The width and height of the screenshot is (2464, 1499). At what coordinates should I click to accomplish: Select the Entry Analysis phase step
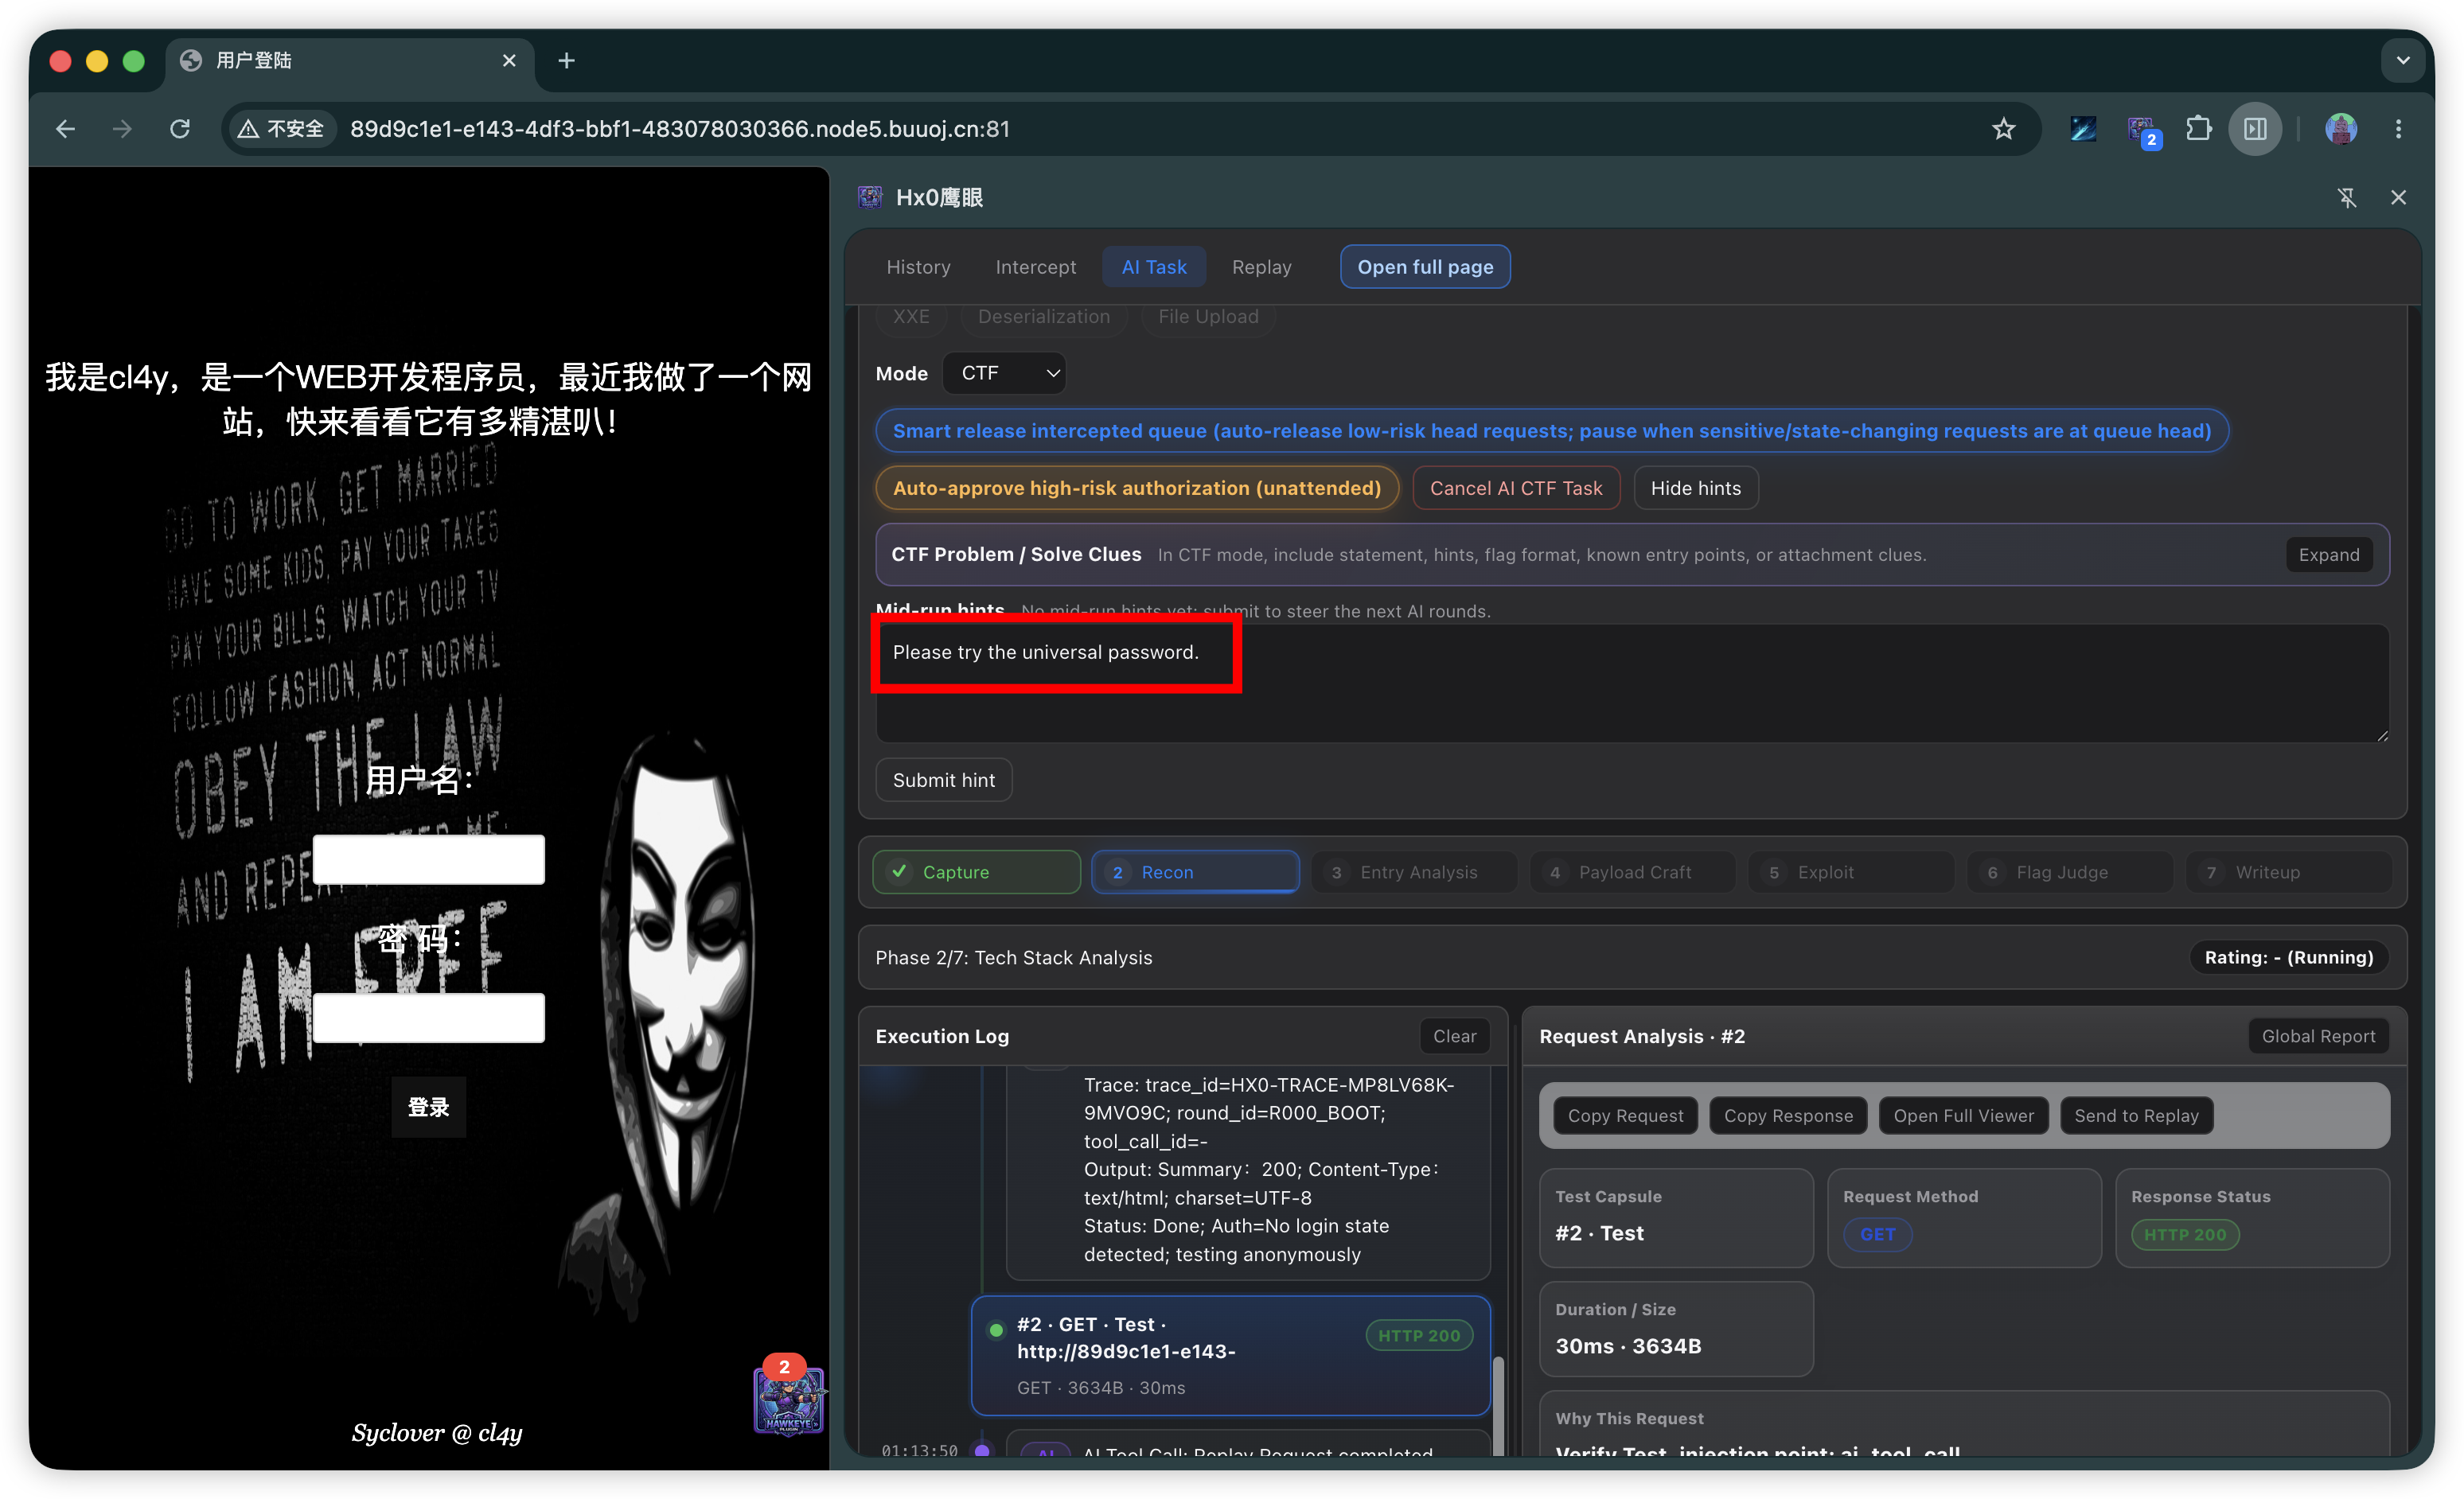point(1414,872)
